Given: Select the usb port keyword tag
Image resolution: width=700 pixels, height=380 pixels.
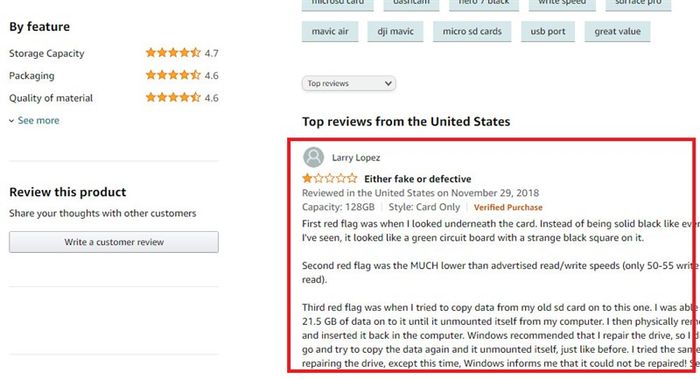Looking at the screenshot, I should tap(548, 32).
